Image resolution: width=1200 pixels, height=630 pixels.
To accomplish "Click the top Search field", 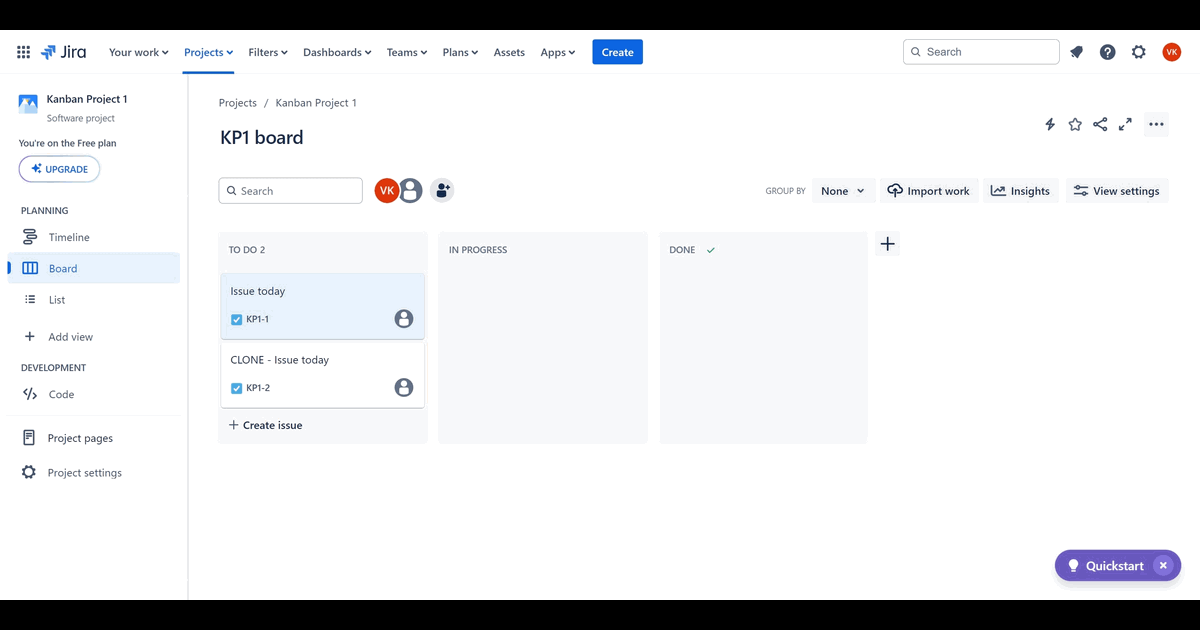I will point(981,52).
